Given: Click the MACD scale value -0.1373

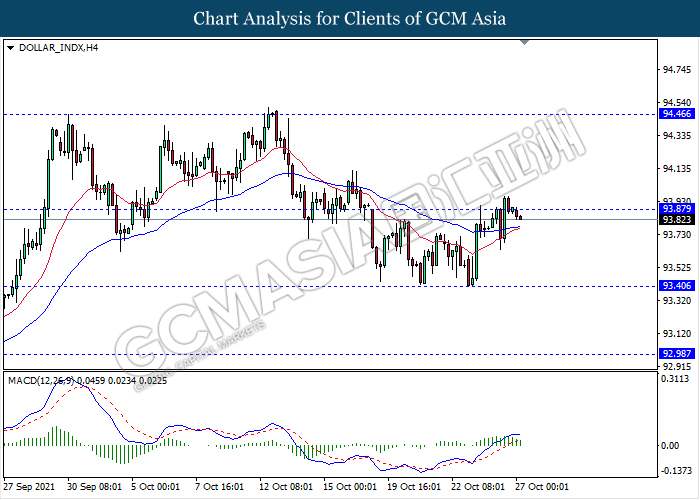Looking at the screenshot, I should point(677,471).
